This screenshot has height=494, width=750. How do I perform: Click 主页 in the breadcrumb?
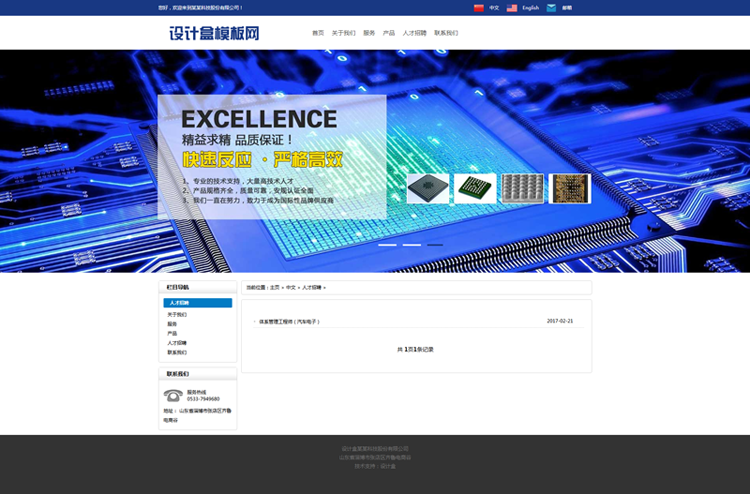click(x=275, y=287)
